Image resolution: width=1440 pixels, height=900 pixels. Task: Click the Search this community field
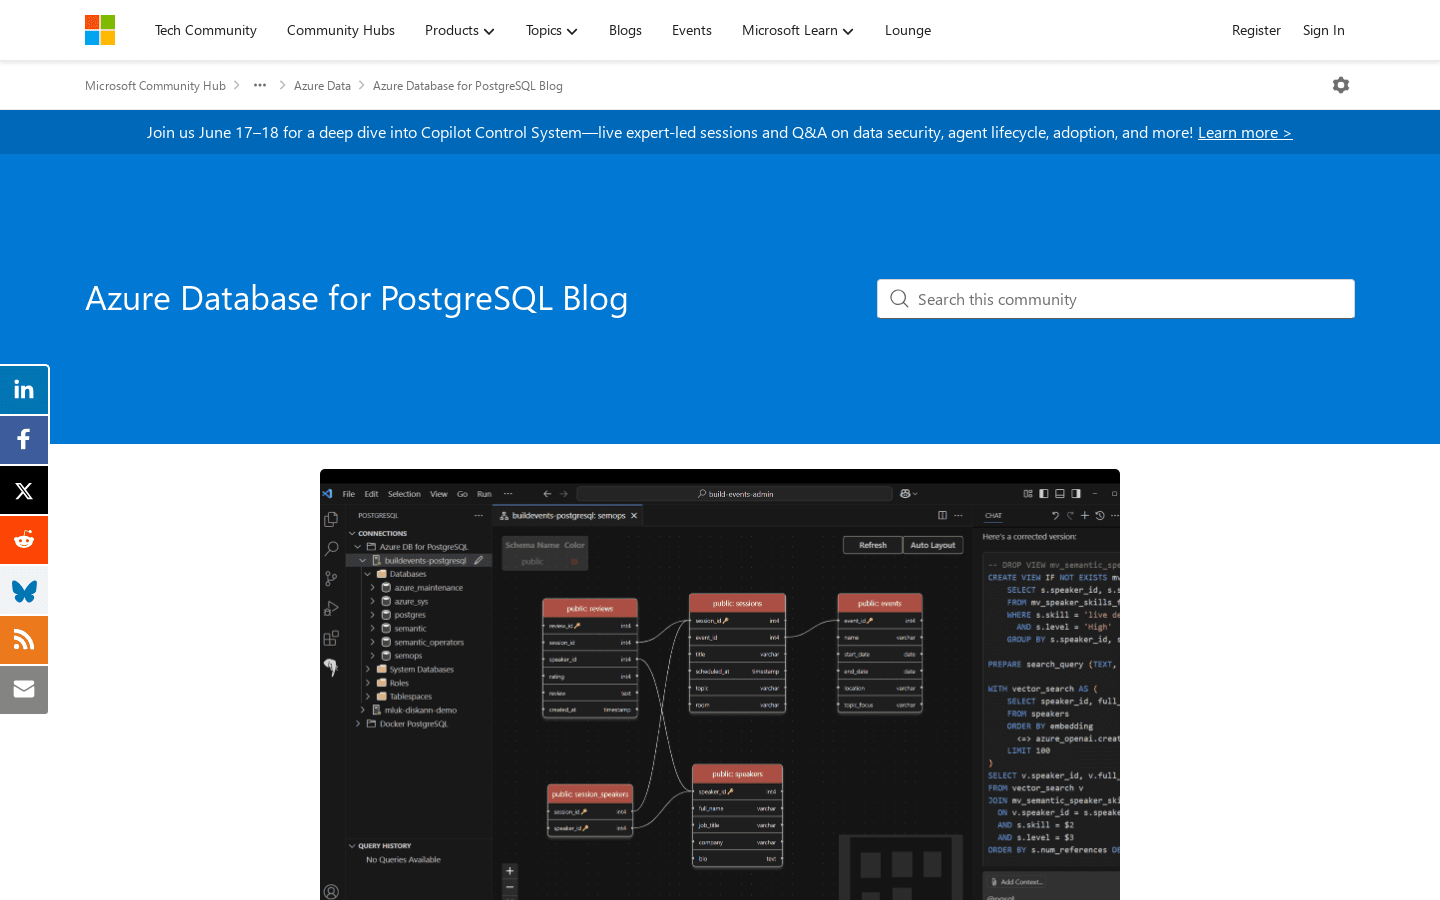coord(1115,298)
